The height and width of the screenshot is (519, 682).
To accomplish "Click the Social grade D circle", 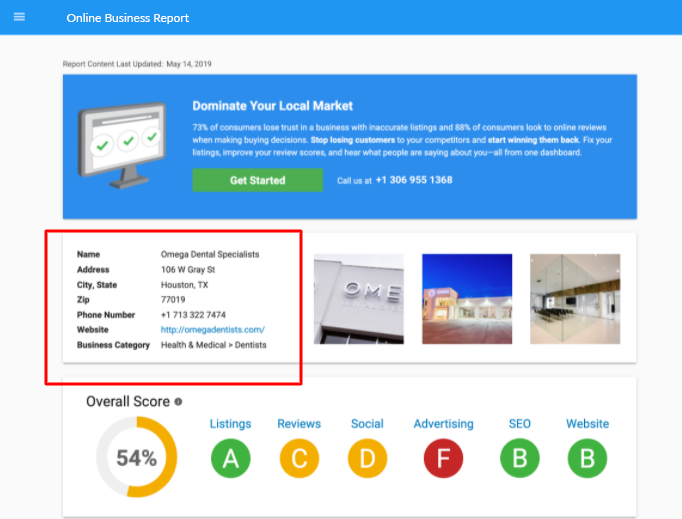I will 367,458.
